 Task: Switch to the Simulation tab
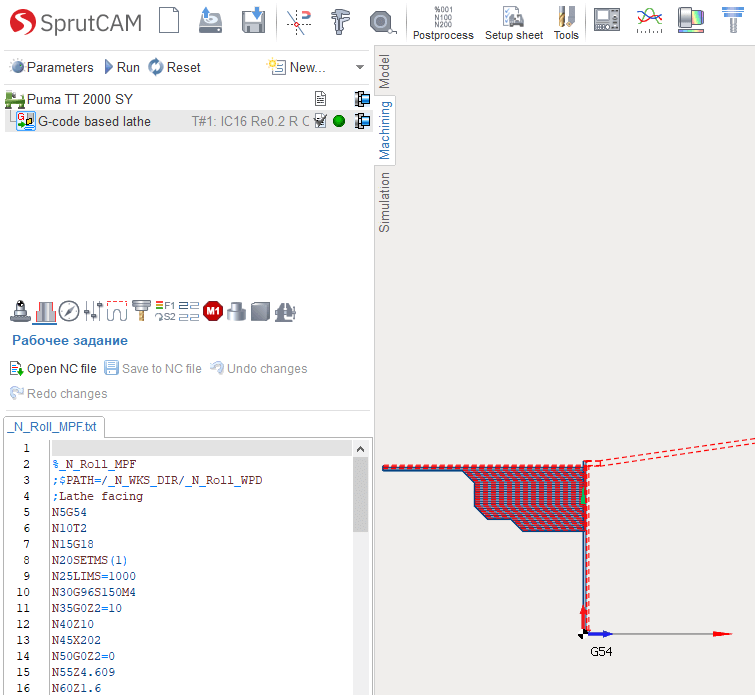click(x=384, y=202)
